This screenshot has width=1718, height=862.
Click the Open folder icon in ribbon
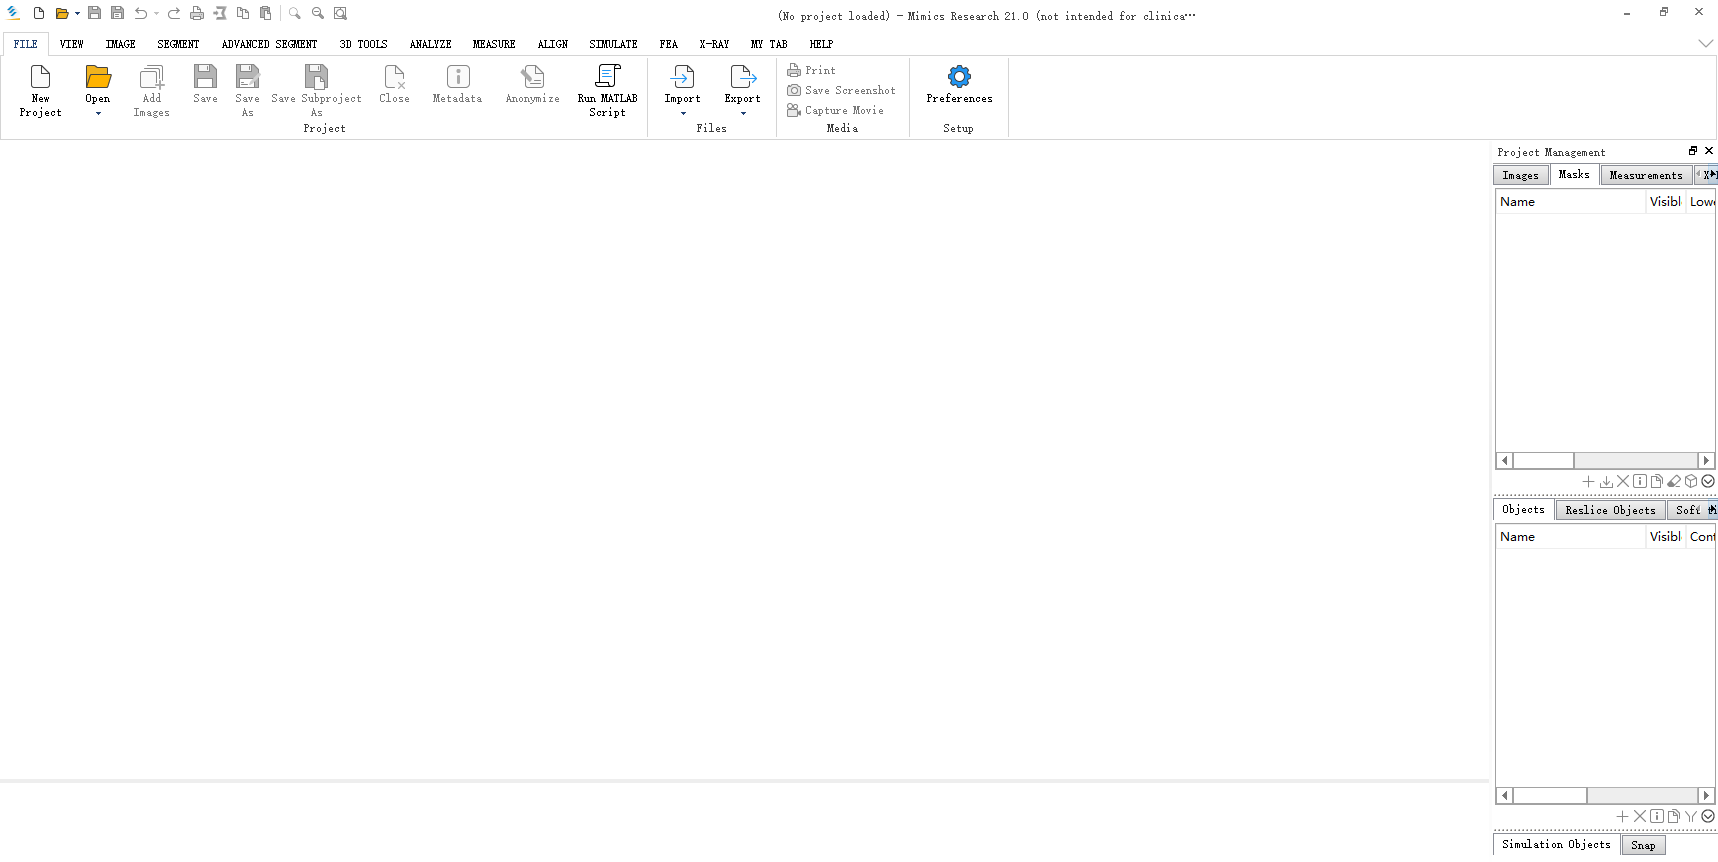click(x=97, y=78)
